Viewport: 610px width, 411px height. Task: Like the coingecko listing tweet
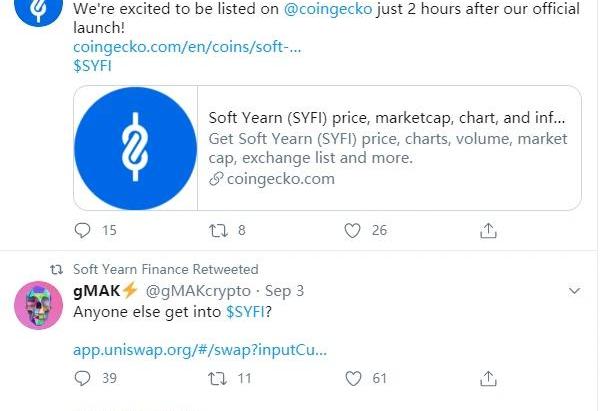[352, 230]
